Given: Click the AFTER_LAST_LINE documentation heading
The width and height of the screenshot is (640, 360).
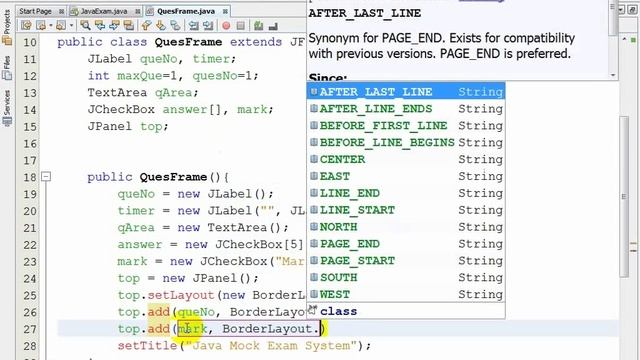Looking at the screenshot, I should tap(364, 13).
